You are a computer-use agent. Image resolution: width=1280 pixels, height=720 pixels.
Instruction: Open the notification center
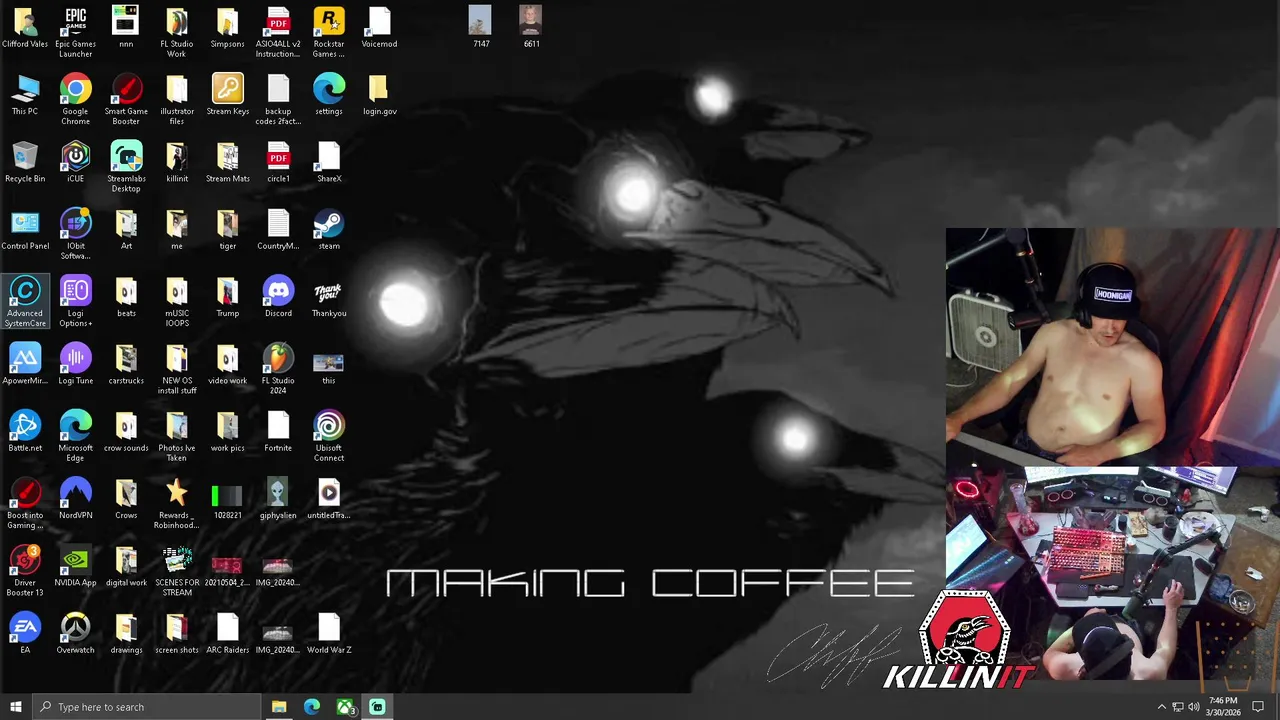[x=1258, y=707]
